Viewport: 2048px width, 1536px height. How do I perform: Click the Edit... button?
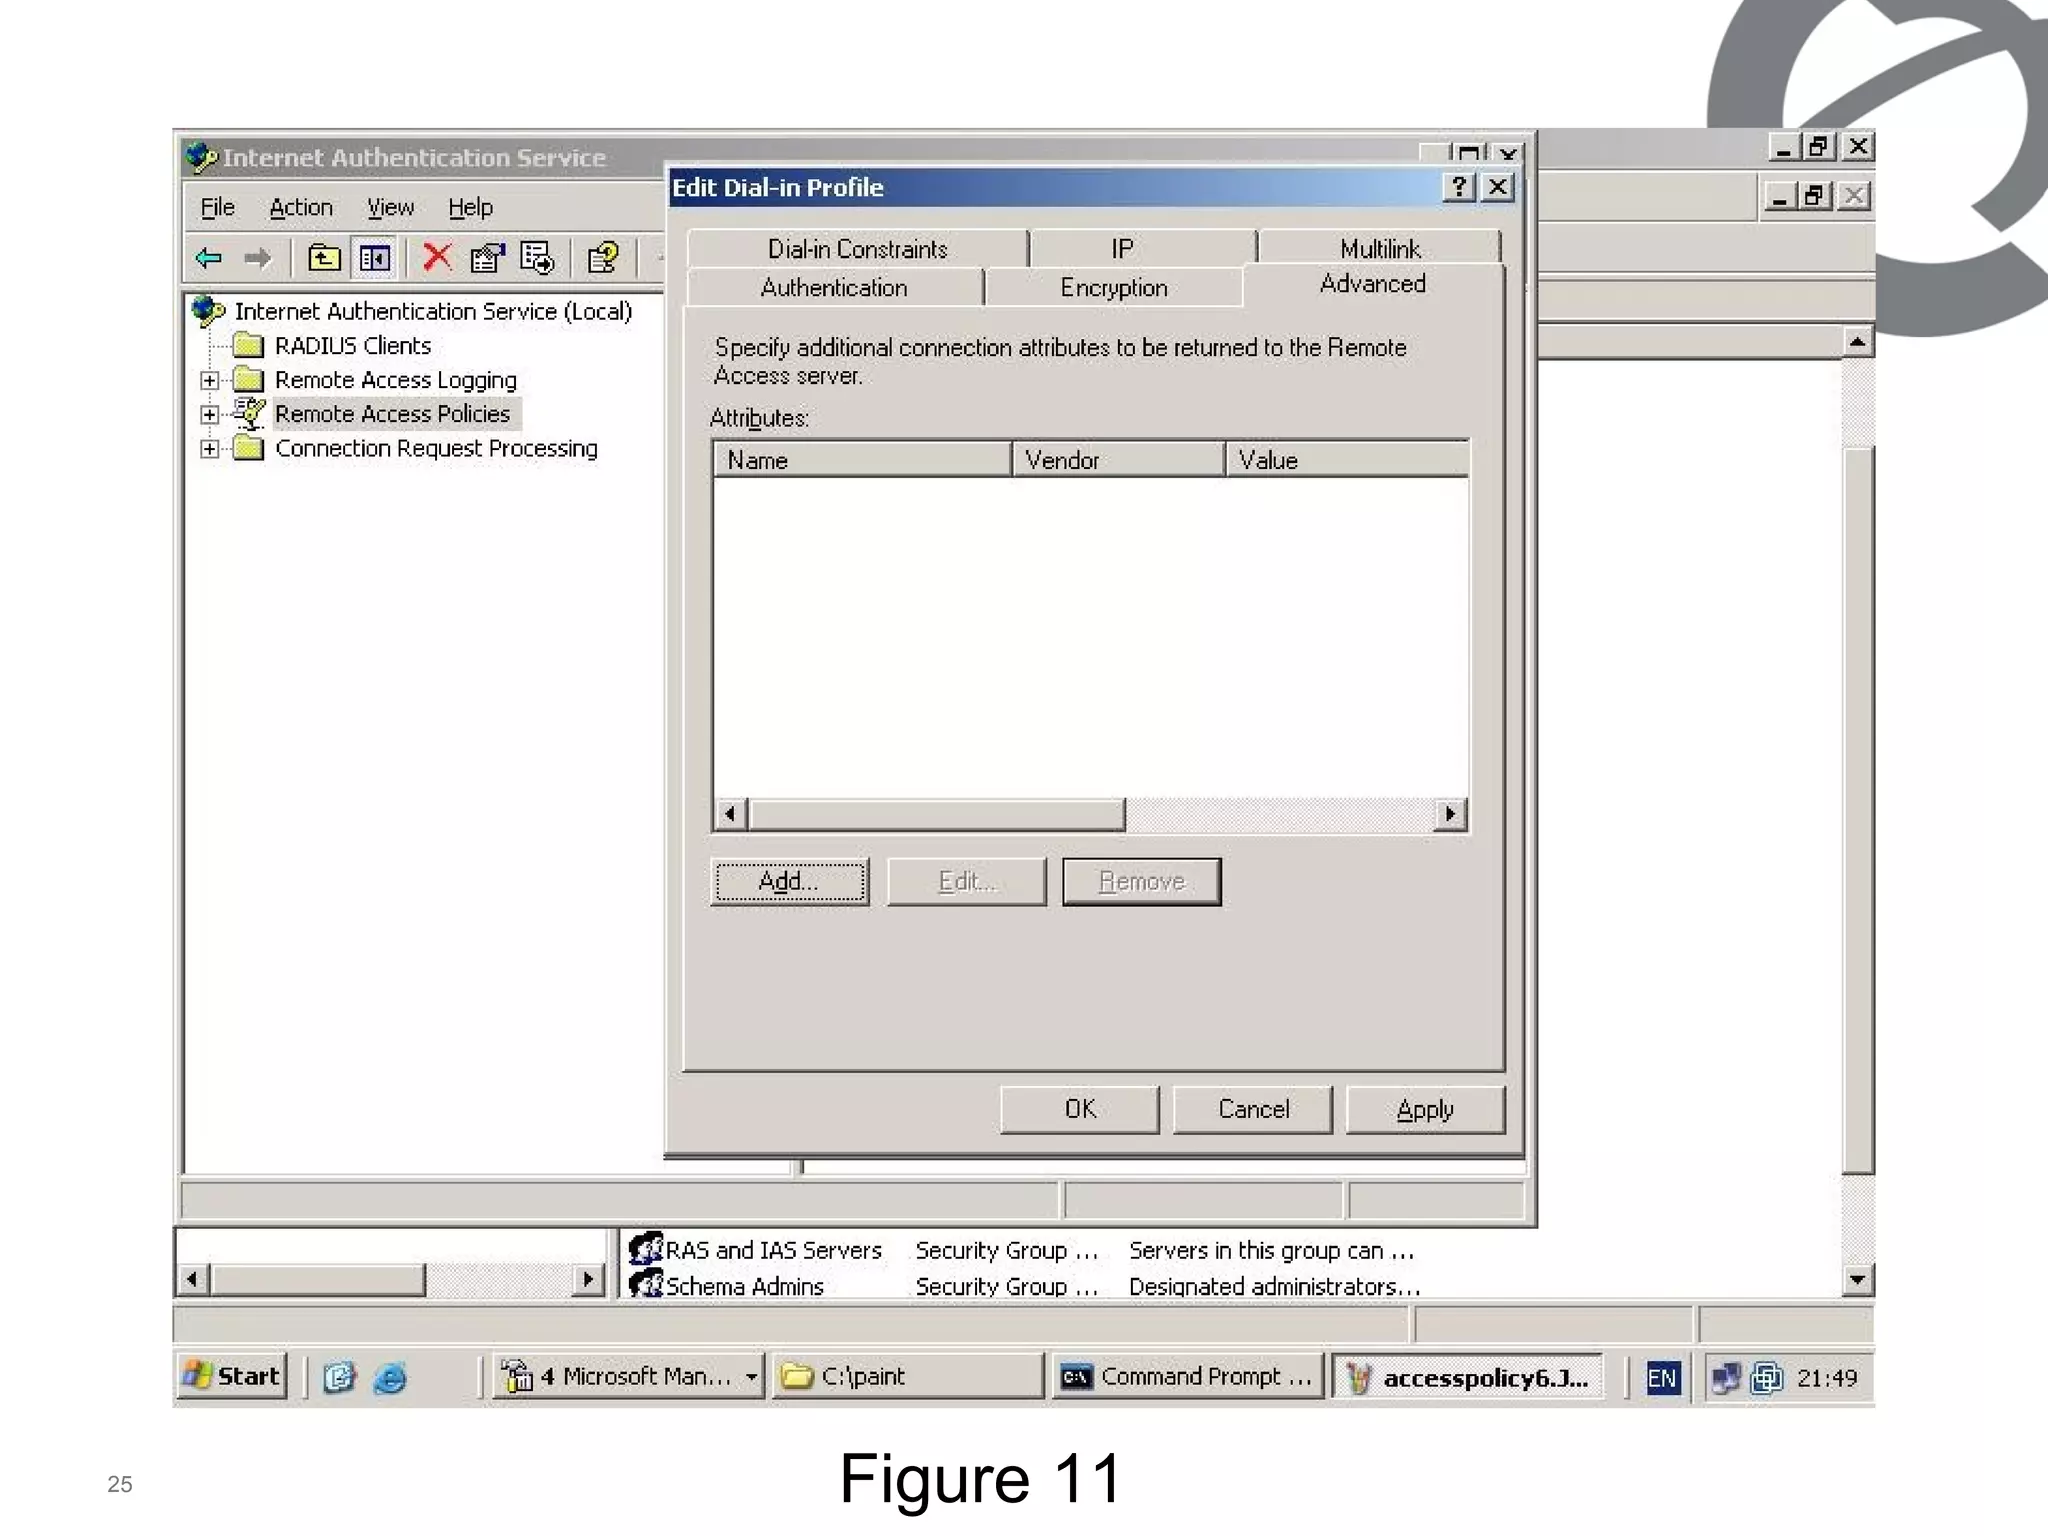click(x=966, y=881)
